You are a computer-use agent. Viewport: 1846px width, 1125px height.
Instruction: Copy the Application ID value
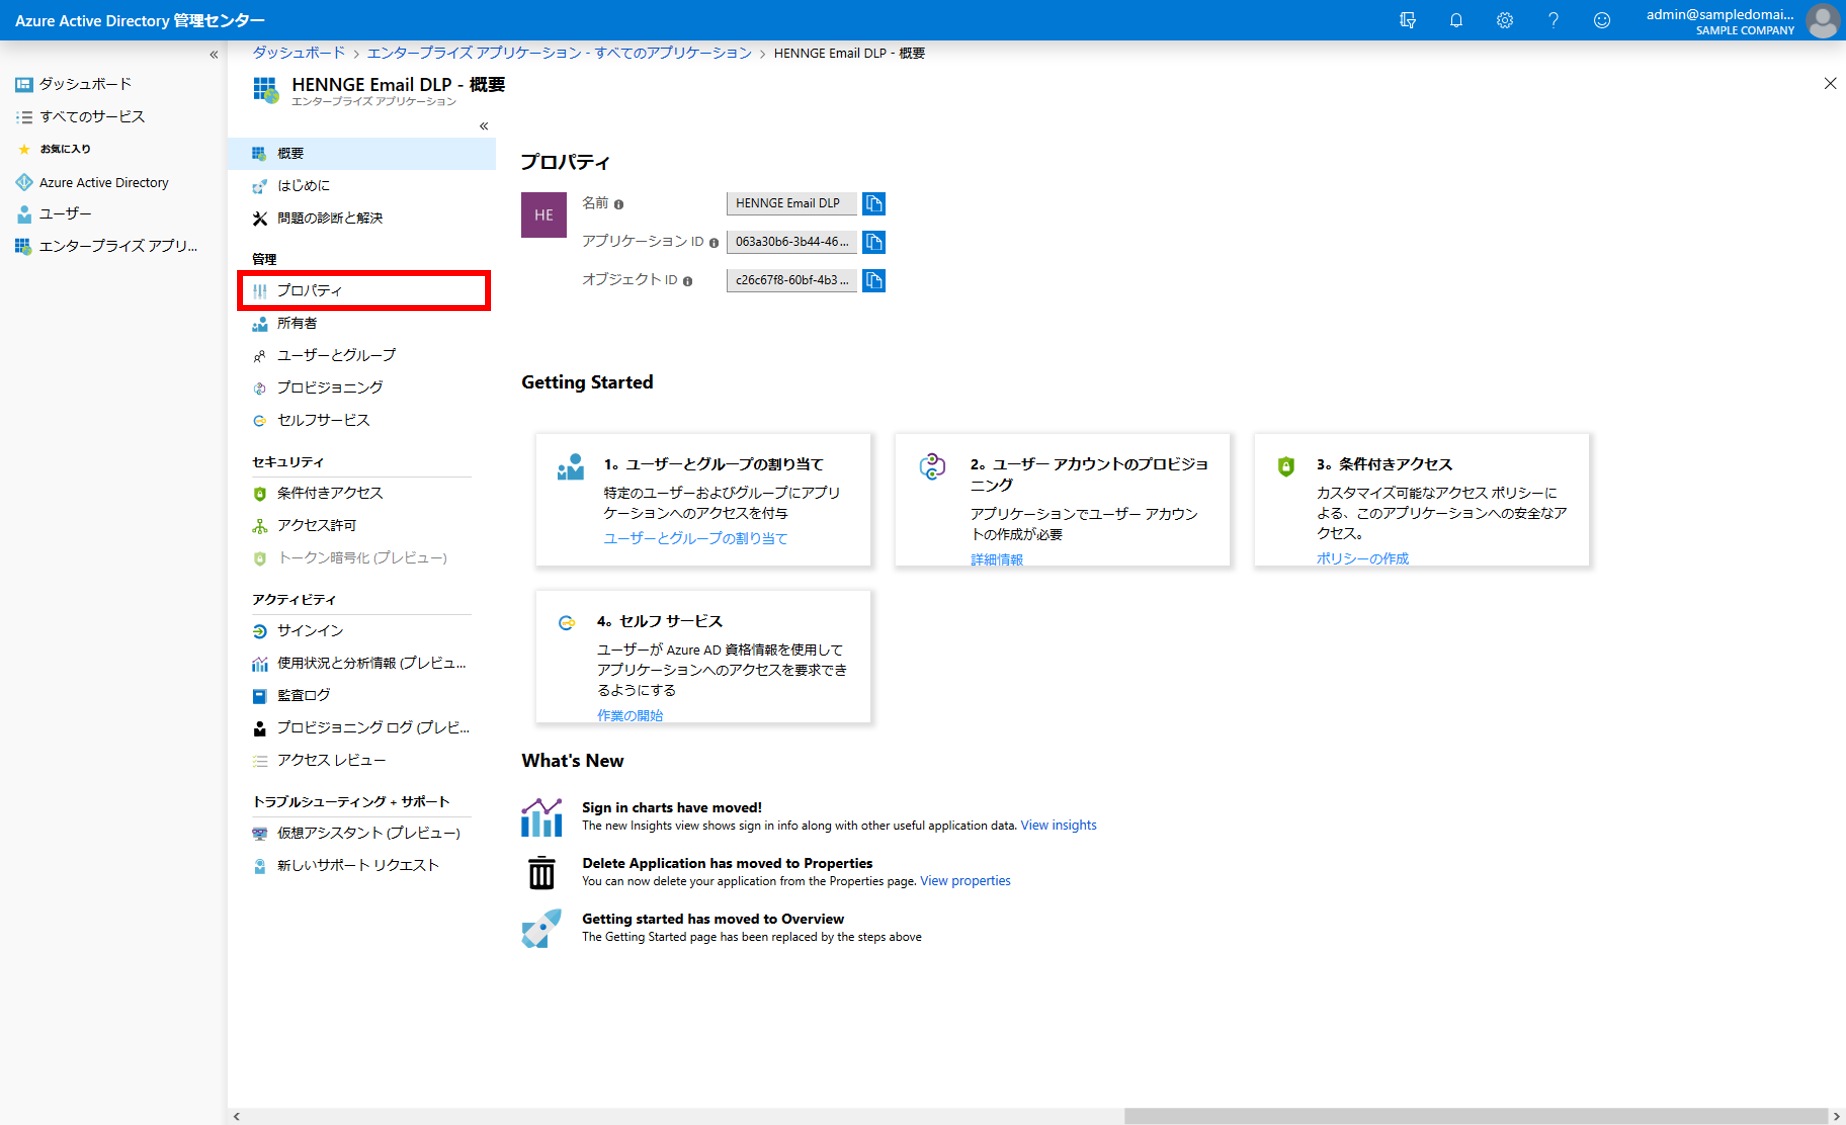pos(874,242)
